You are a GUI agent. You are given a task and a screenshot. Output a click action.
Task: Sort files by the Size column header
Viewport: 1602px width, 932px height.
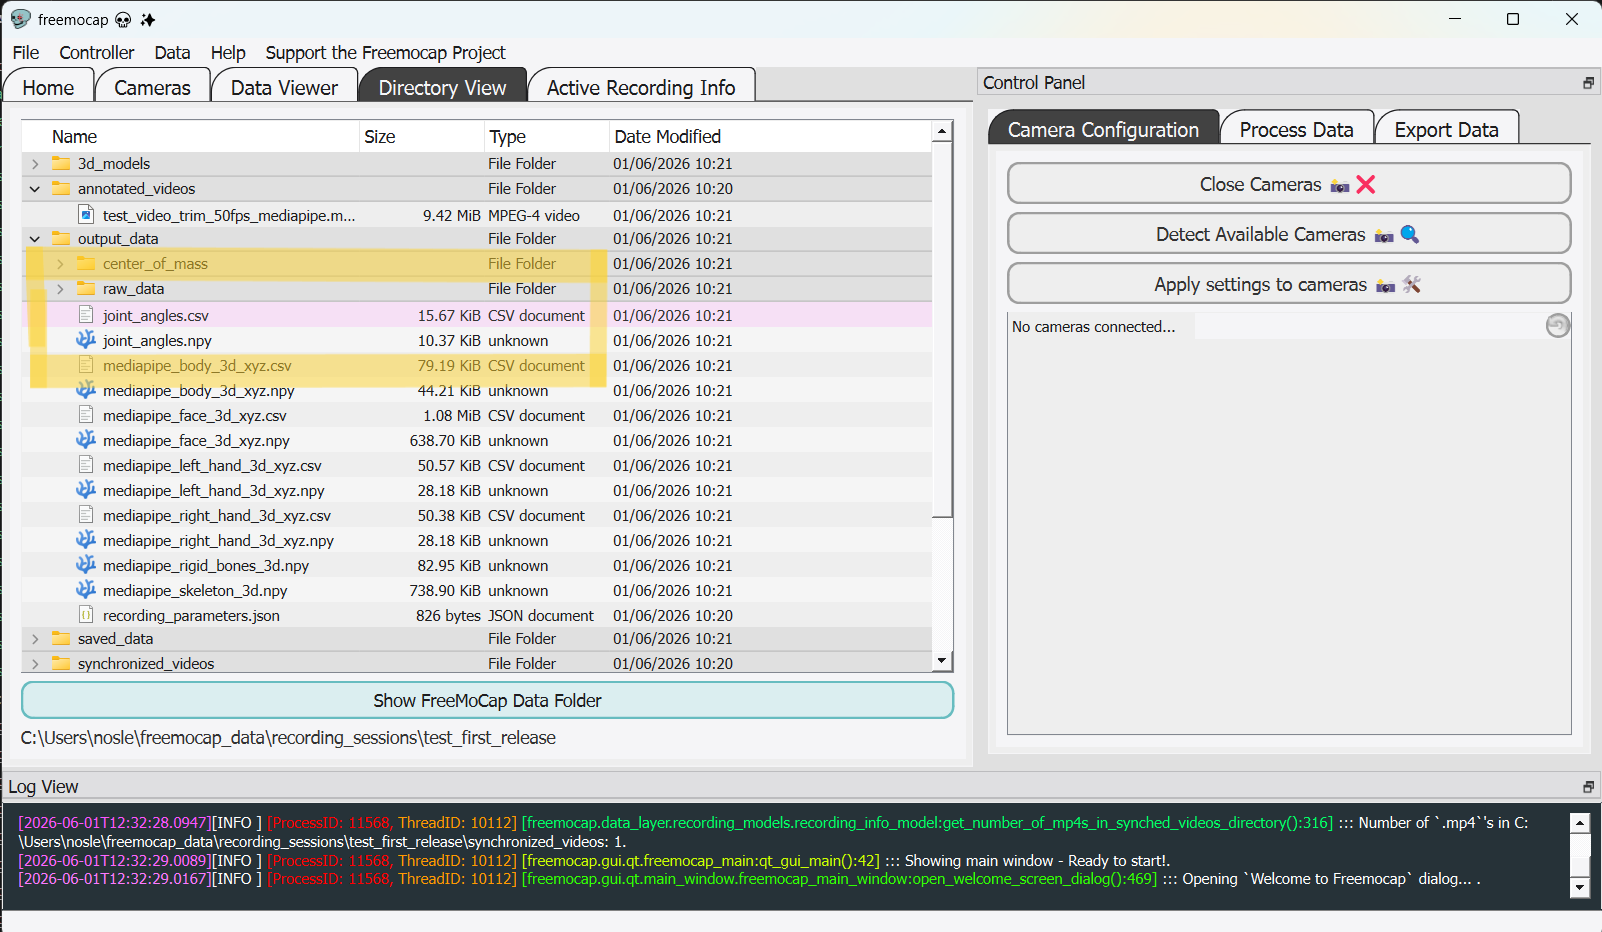(x=422, y=136)
